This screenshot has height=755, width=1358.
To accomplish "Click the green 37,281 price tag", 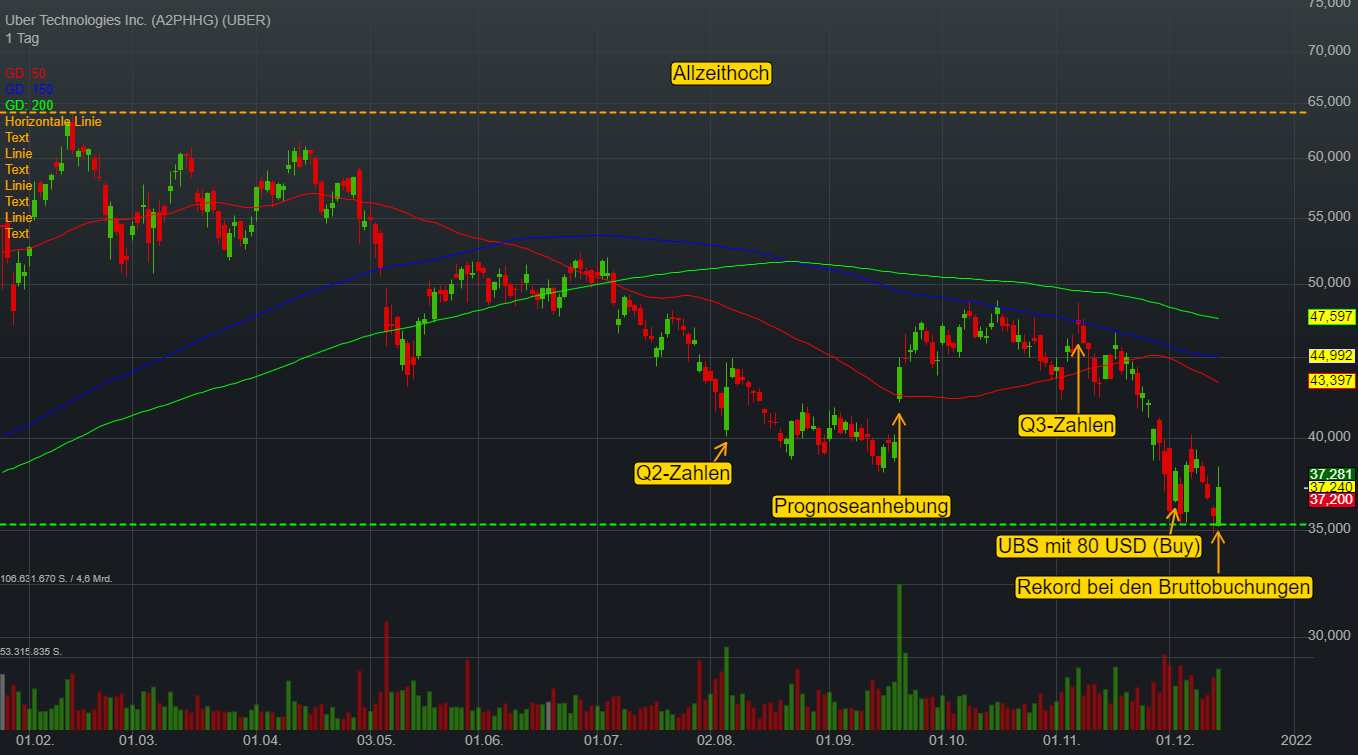I will [x=1331, y=474].
